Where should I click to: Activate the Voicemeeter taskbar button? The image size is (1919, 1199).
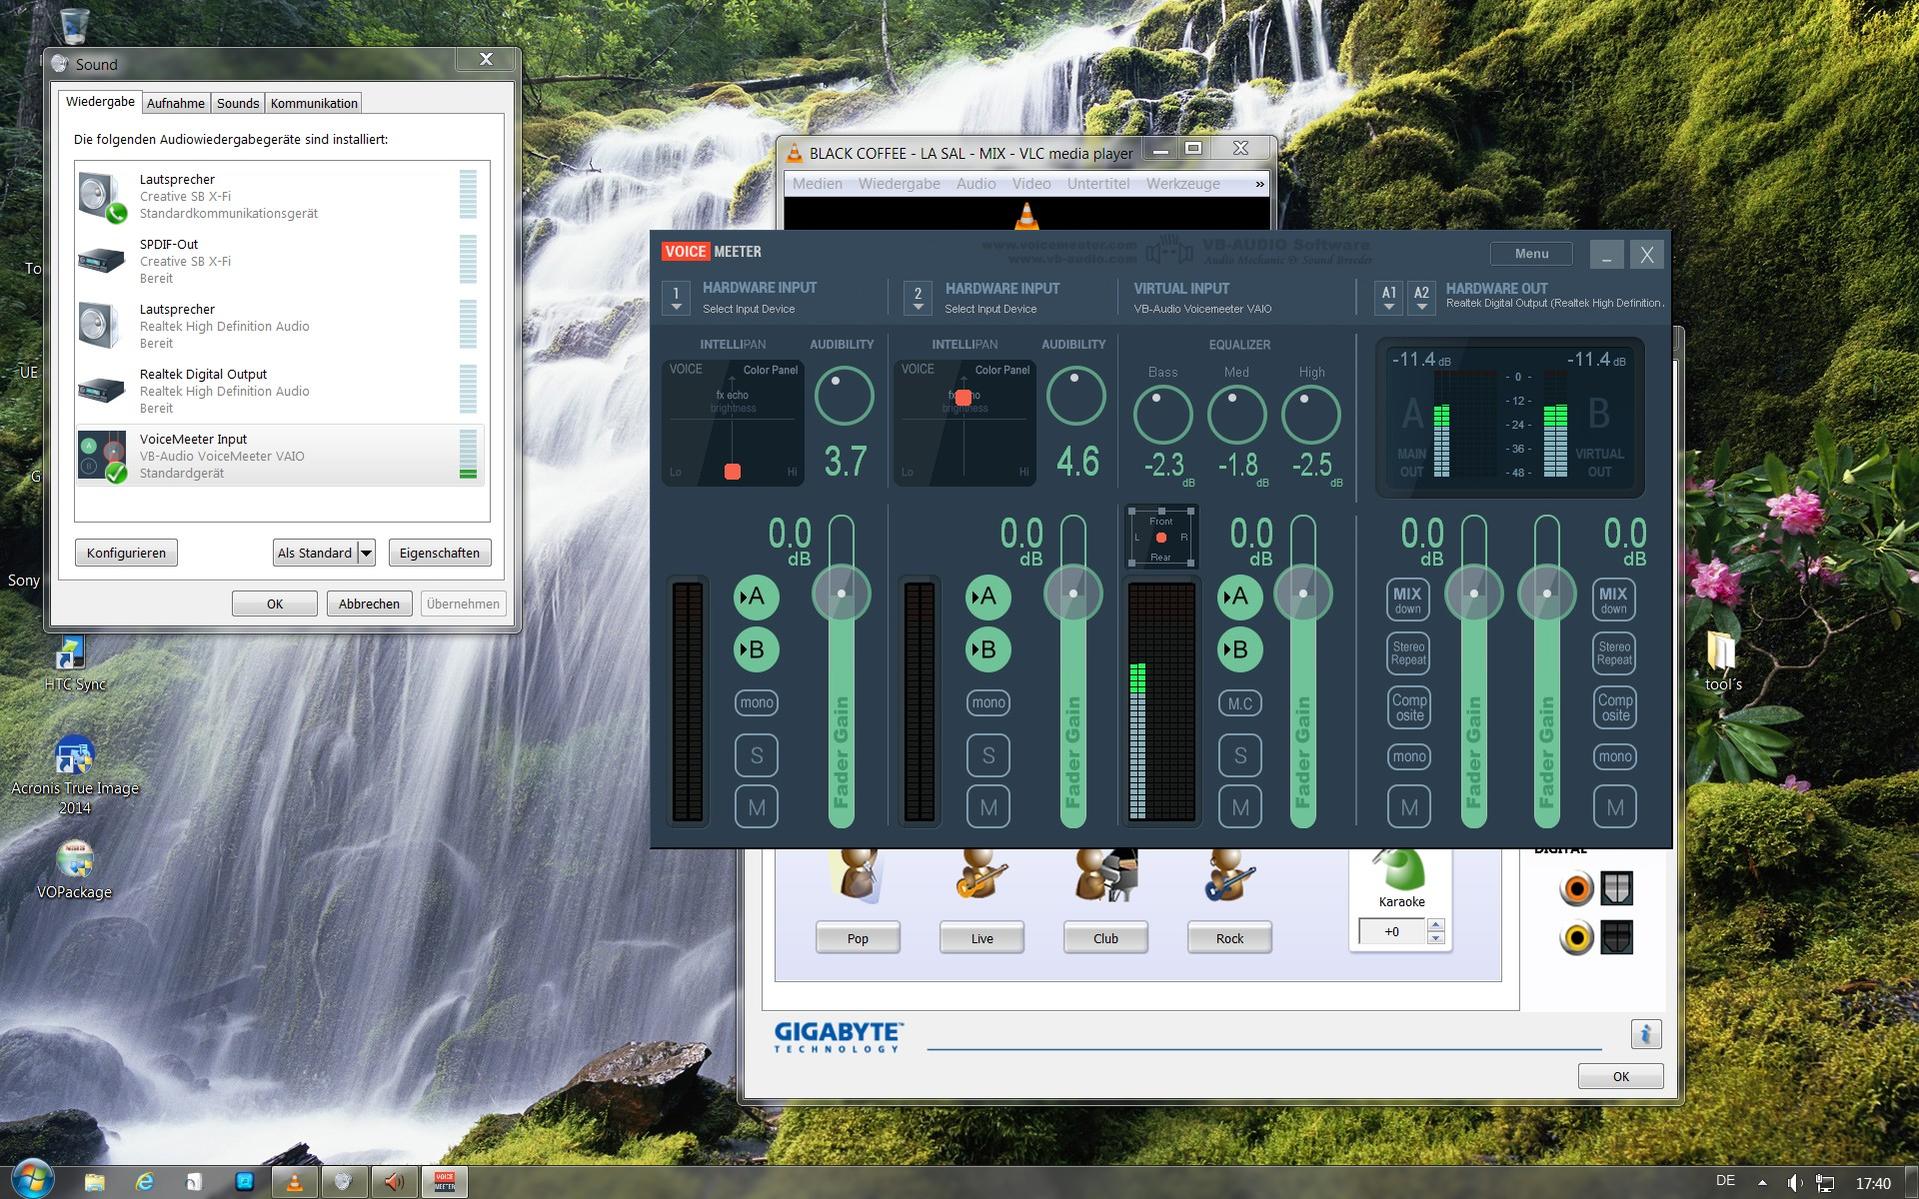445,1182
